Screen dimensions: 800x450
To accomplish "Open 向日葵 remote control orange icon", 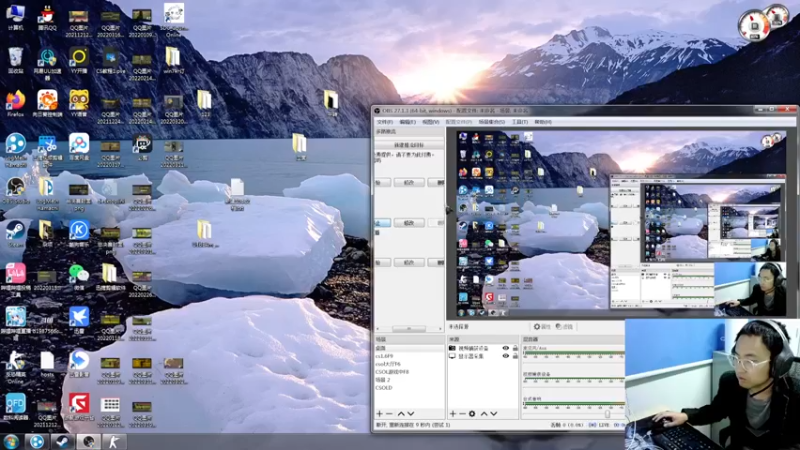I will (47, 104).
